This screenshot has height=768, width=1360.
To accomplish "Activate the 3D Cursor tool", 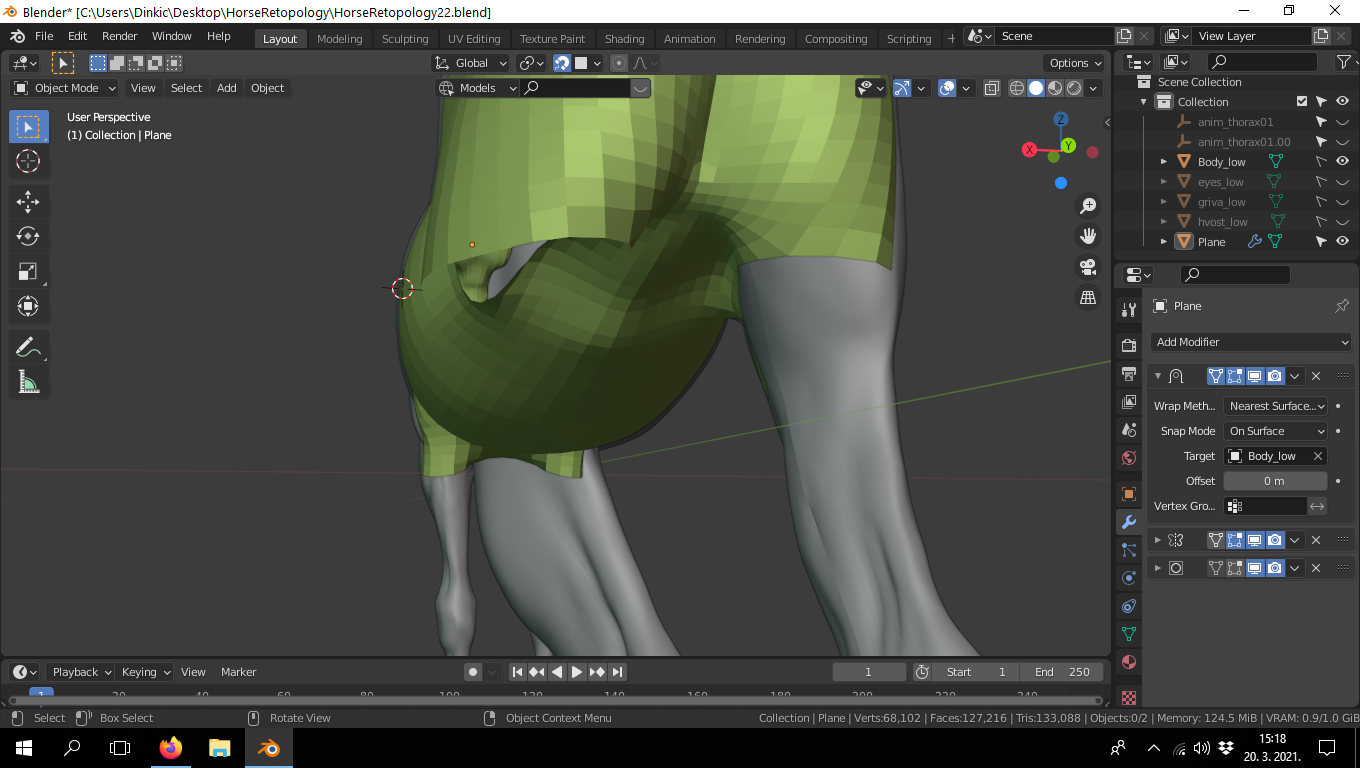I will point(28,161).
